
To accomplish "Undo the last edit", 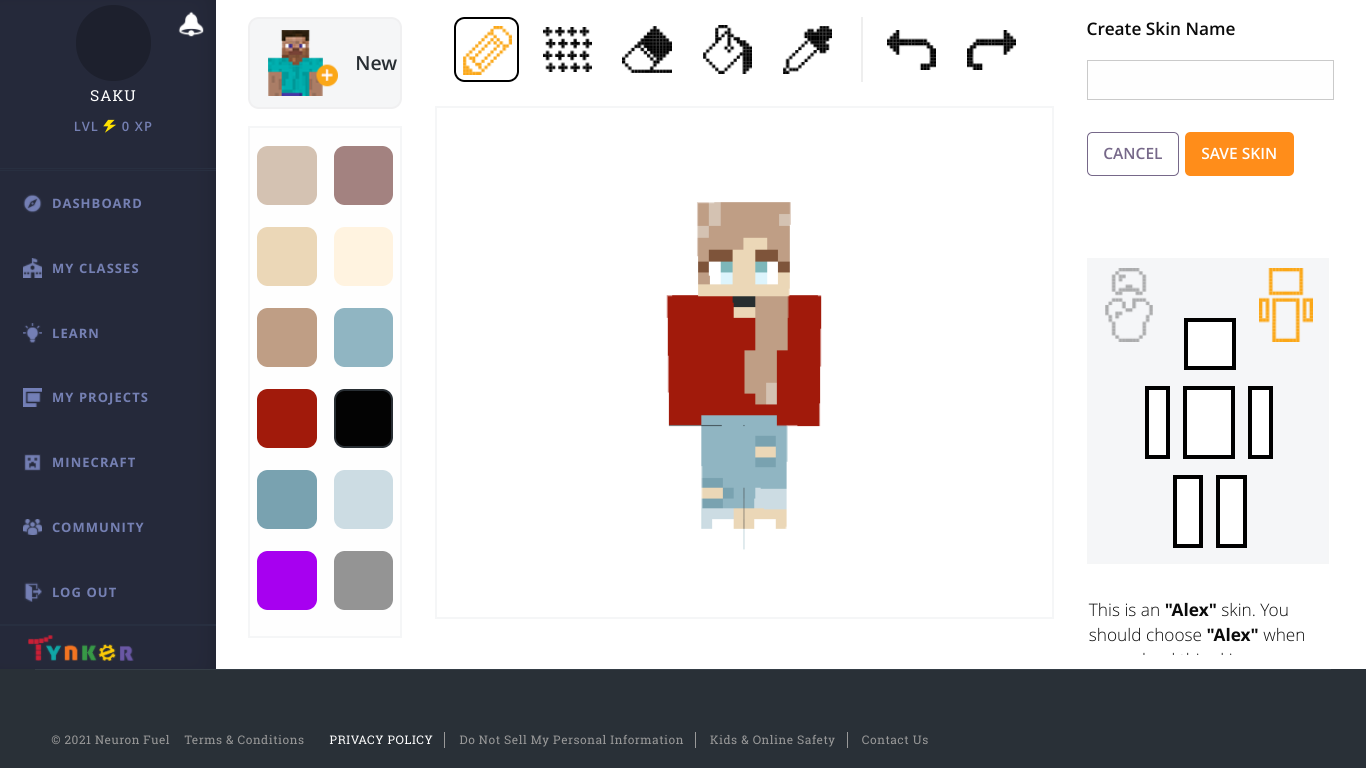I will click(x=911, y=49).
